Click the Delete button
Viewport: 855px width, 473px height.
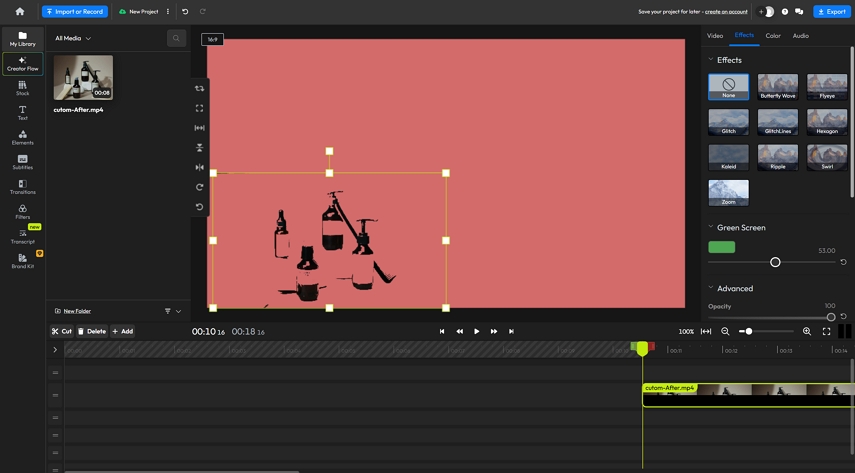point(92,331)
